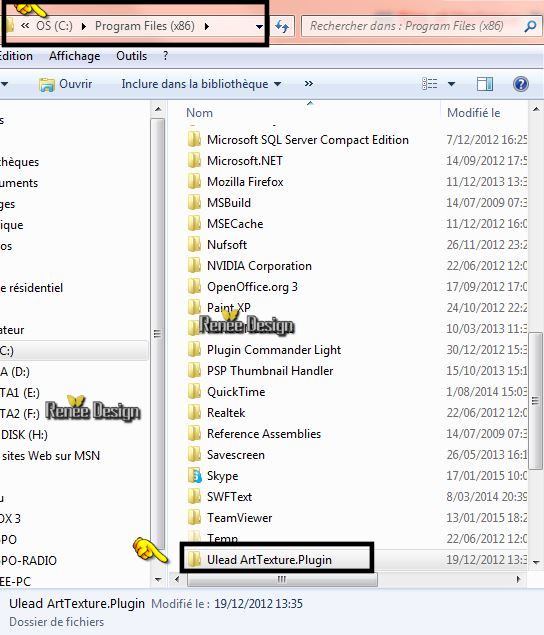
Task: Click horizontal scrollbar left arrow
Action: click(x=177, y=580)
